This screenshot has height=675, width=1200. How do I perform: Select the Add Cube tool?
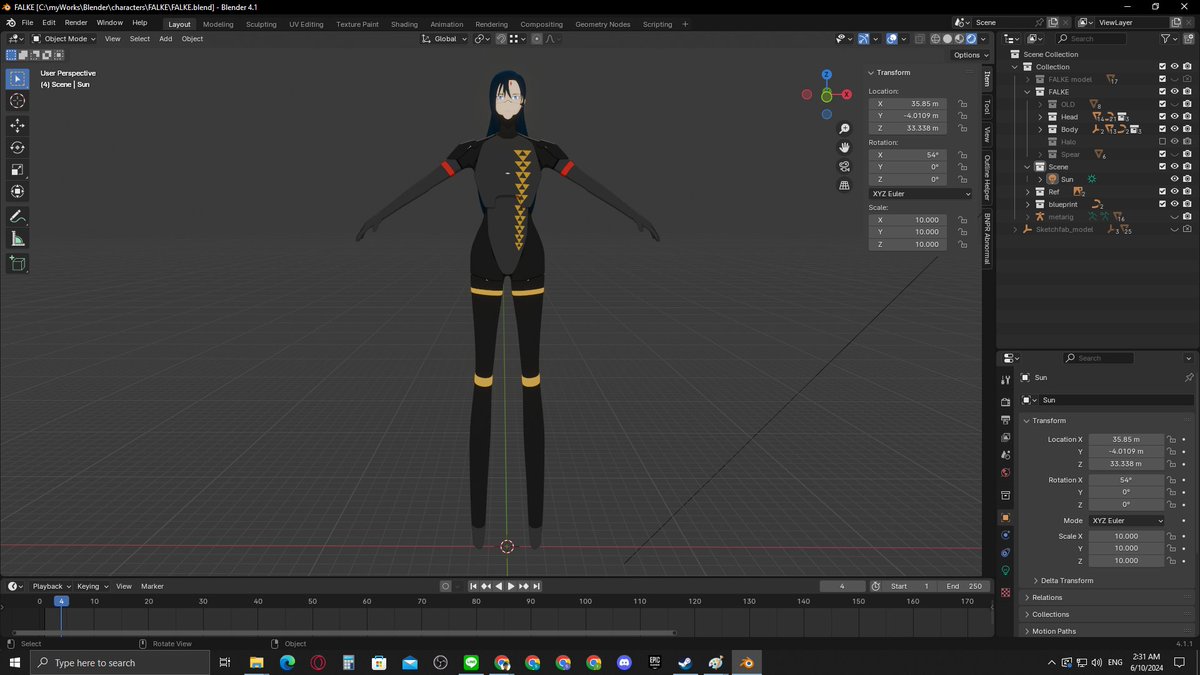[17, 263]
